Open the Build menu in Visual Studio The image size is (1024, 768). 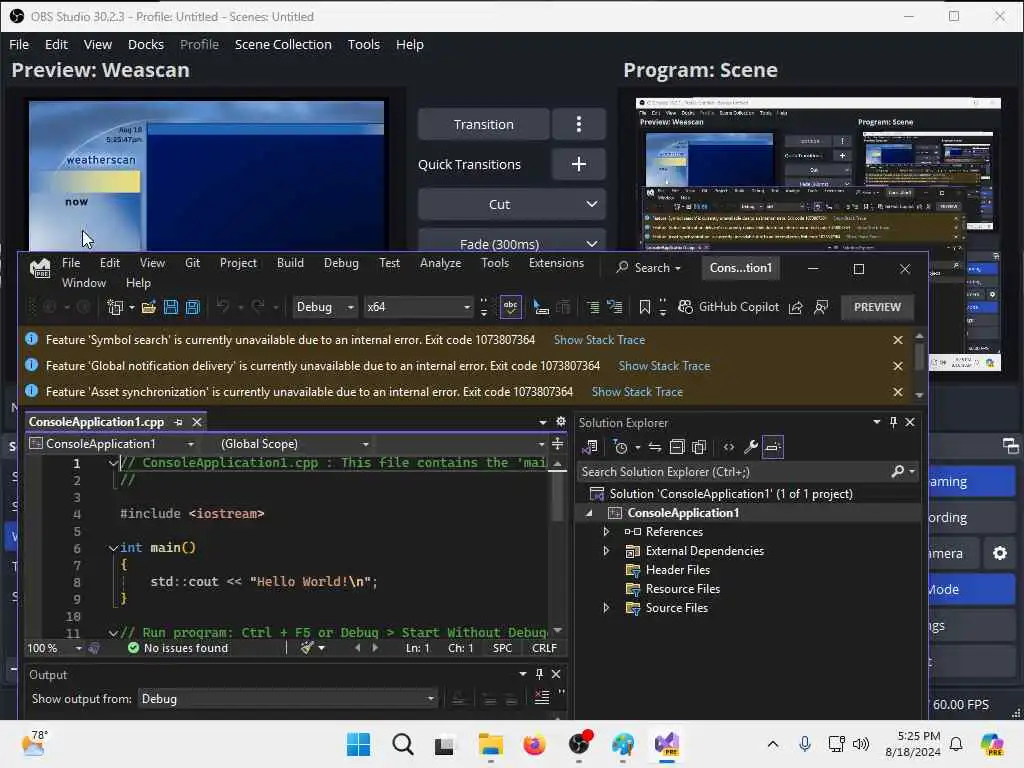click(x=290, y=263)
